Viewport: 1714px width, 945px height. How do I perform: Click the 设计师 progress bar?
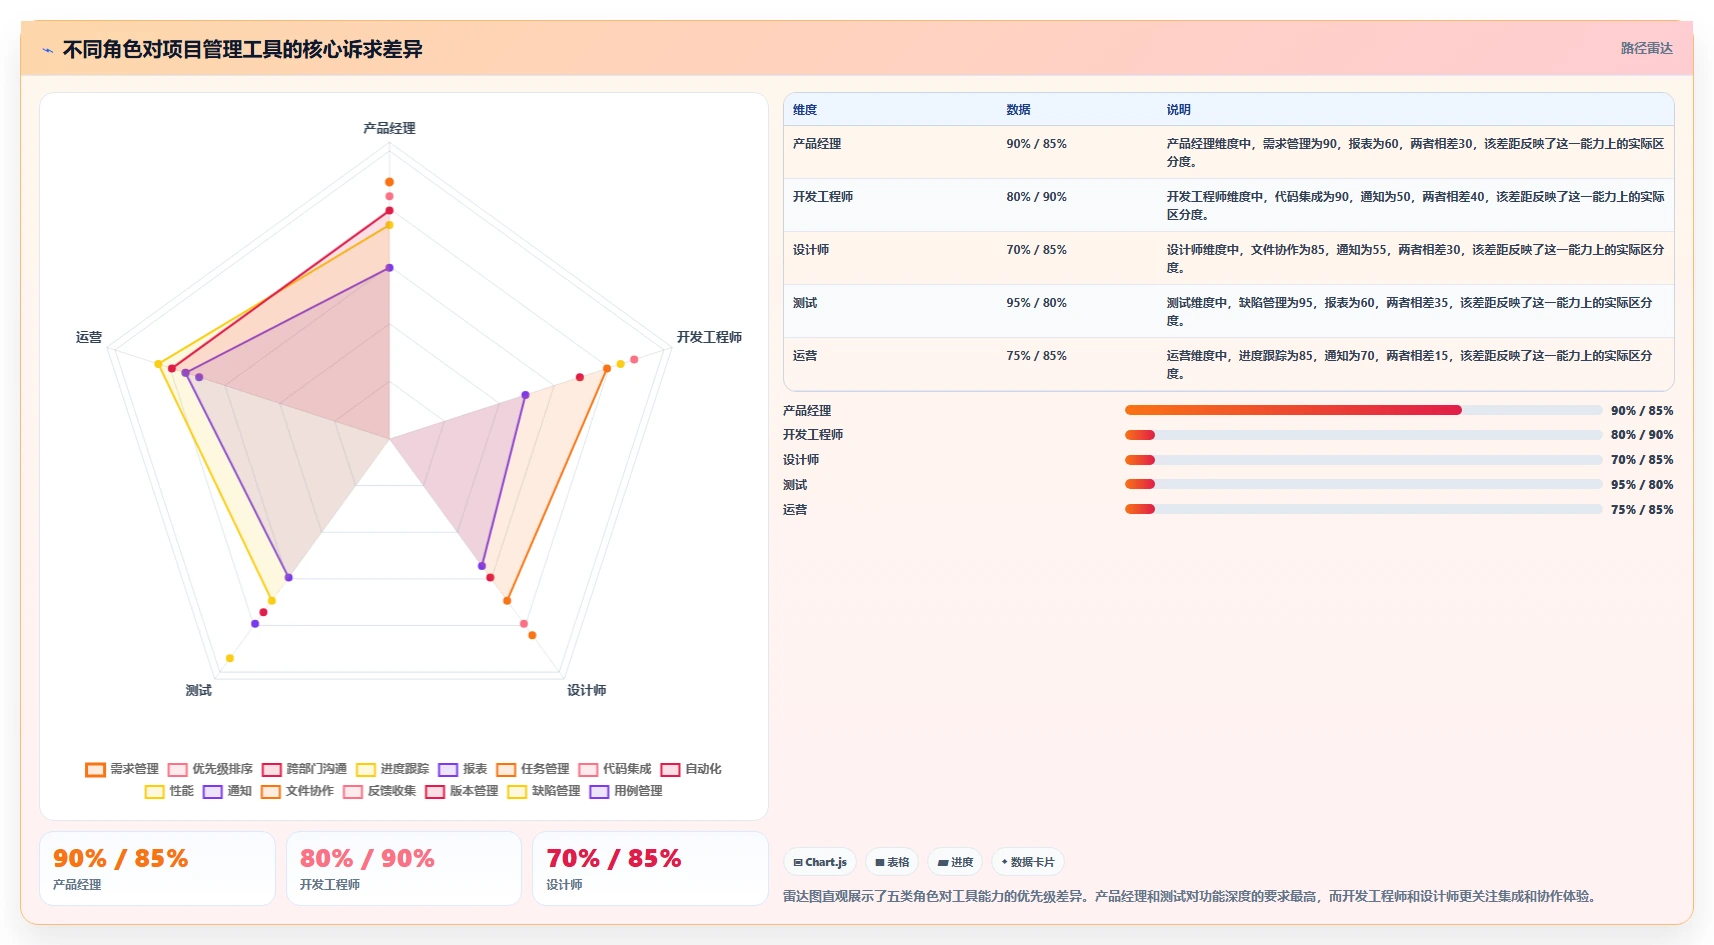click(1363, 460)
